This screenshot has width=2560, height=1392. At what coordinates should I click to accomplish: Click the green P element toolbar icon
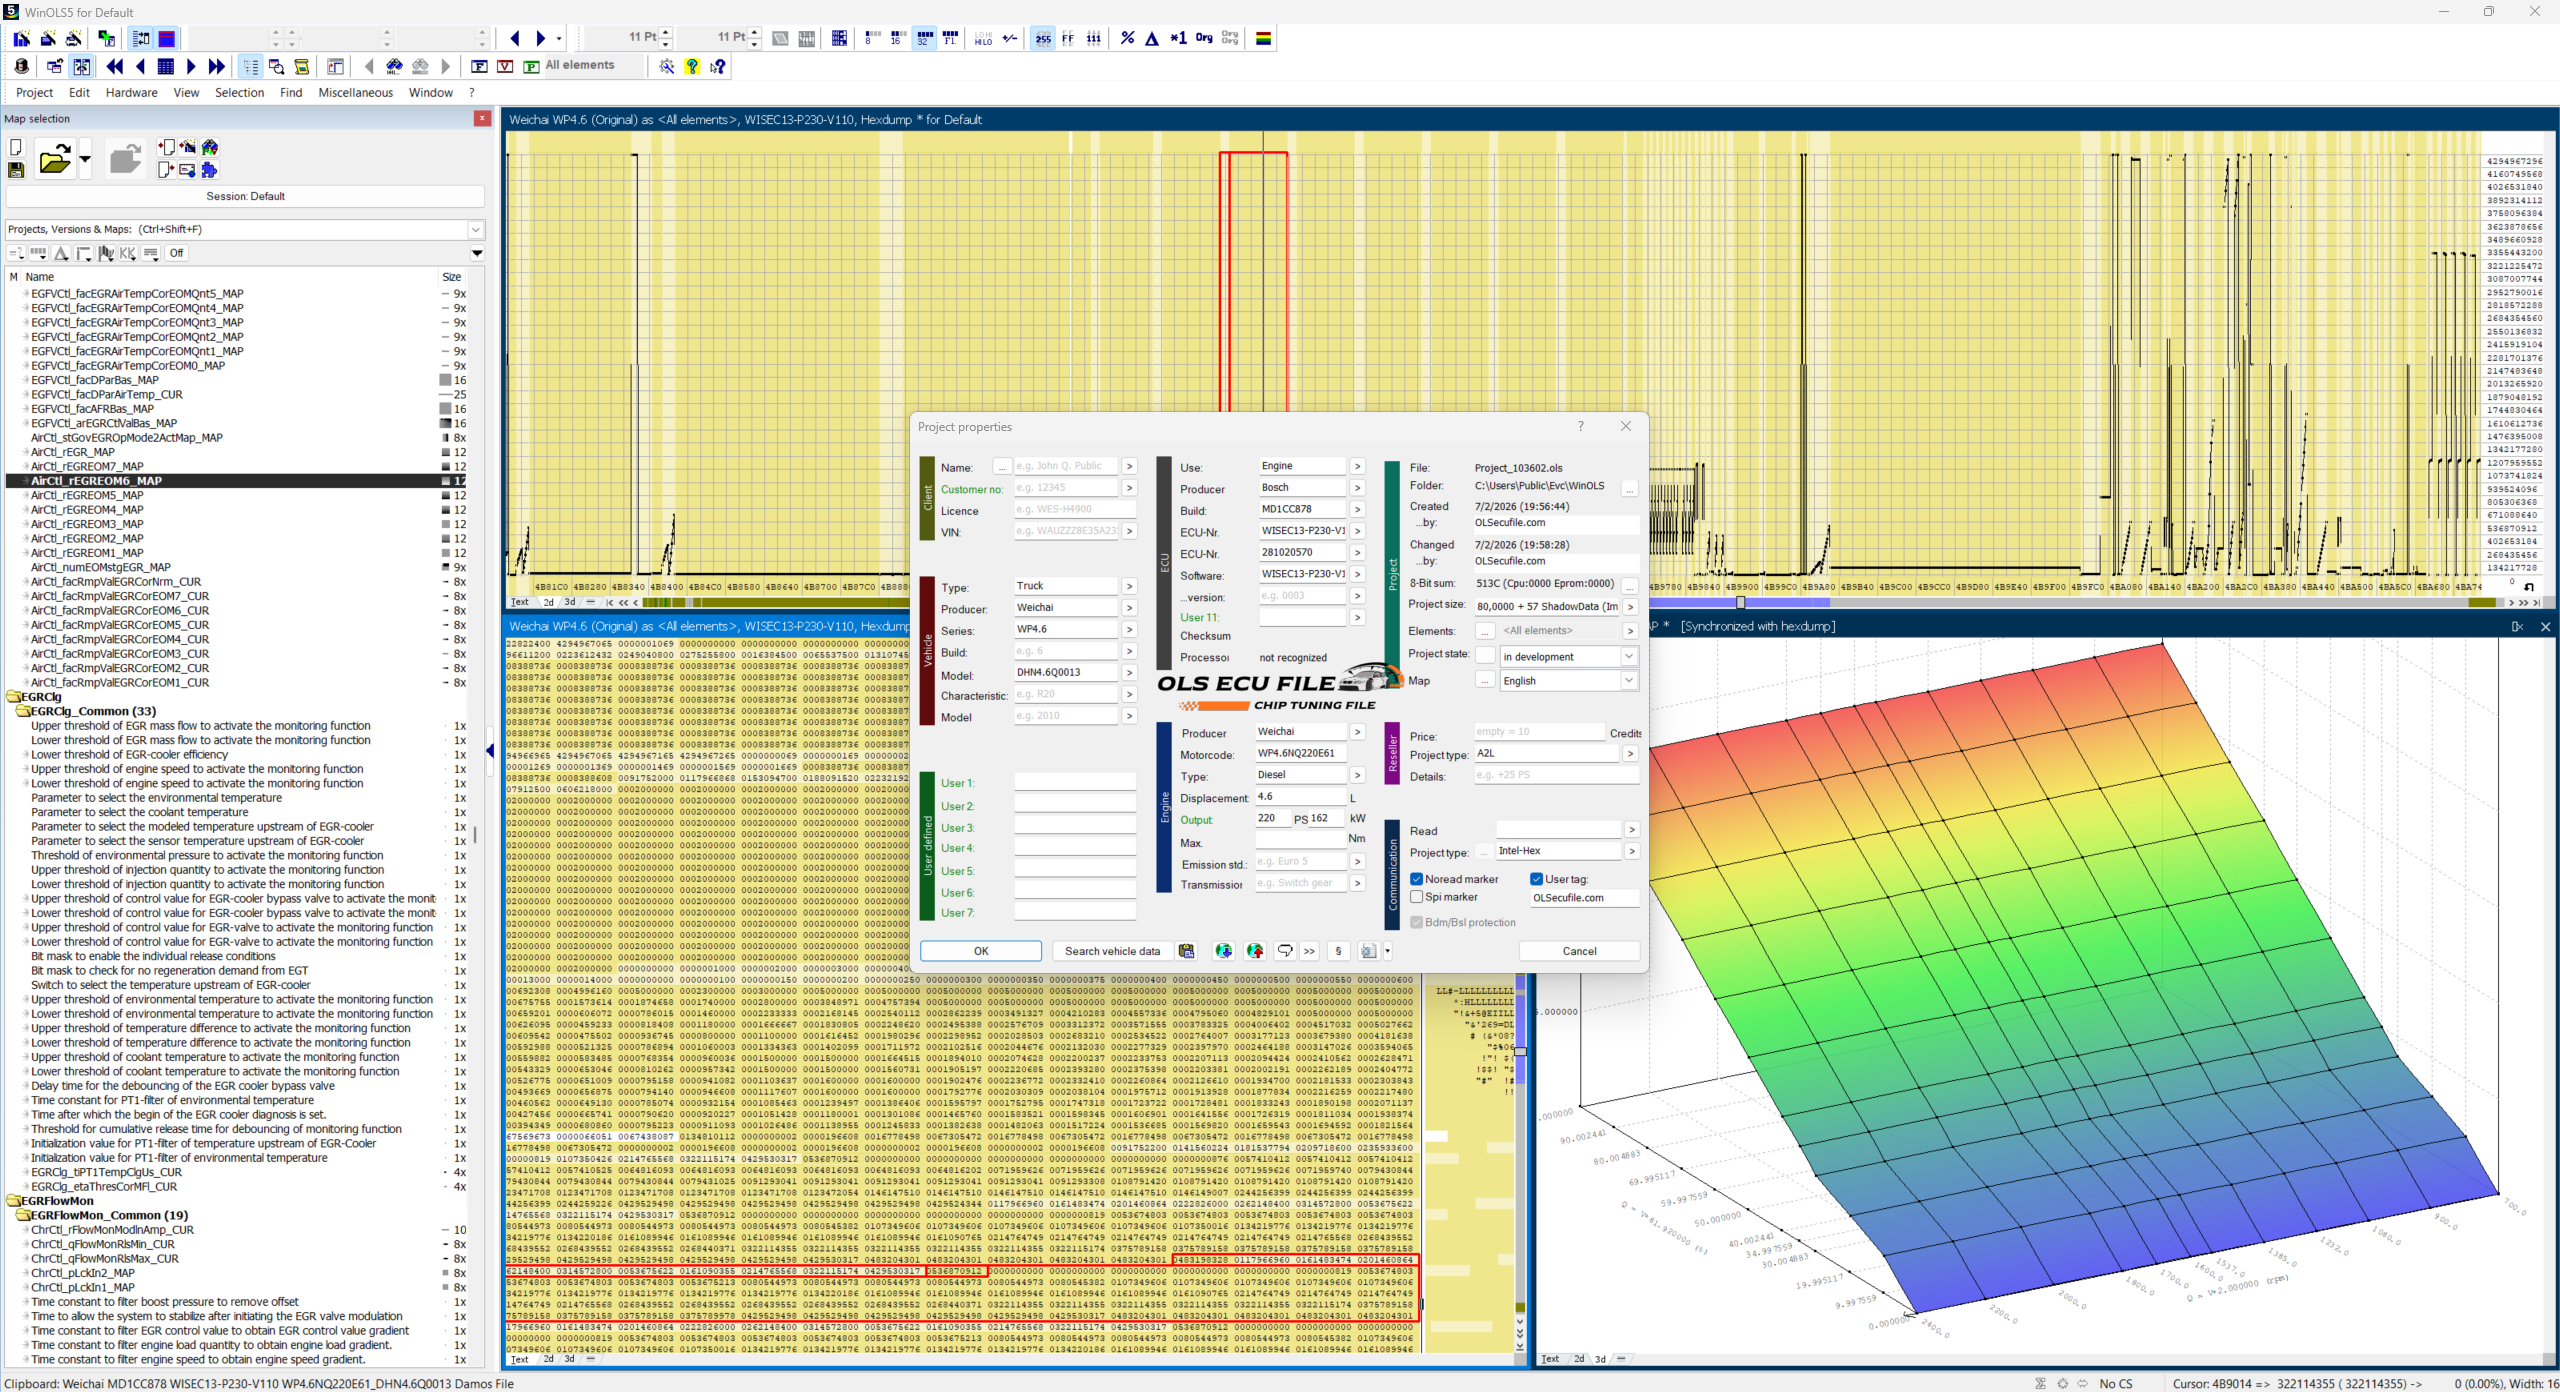531,66
